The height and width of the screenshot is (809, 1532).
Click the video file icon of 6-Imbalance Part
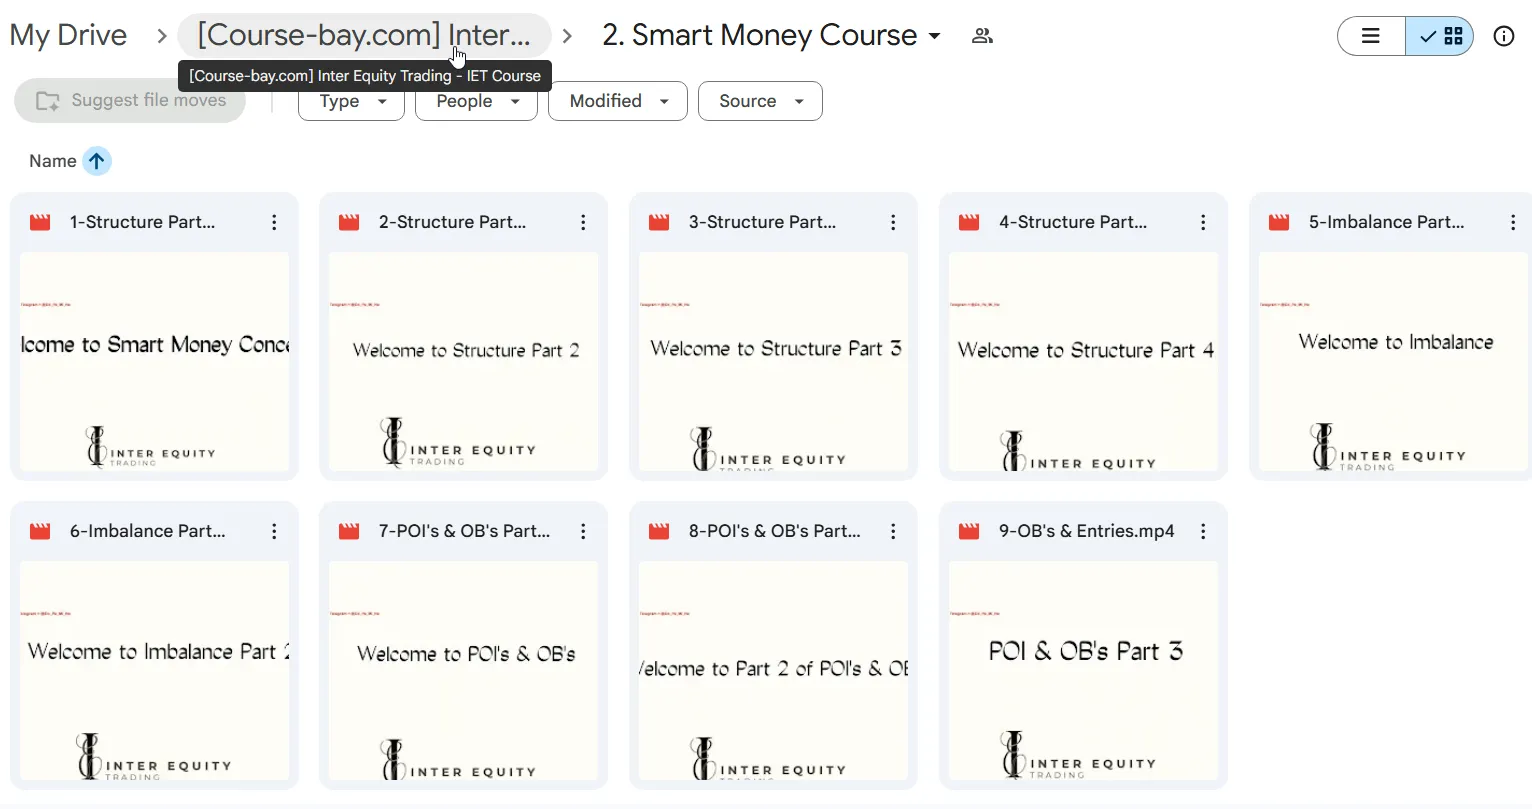pyautogui.click(x=40, y=532)
